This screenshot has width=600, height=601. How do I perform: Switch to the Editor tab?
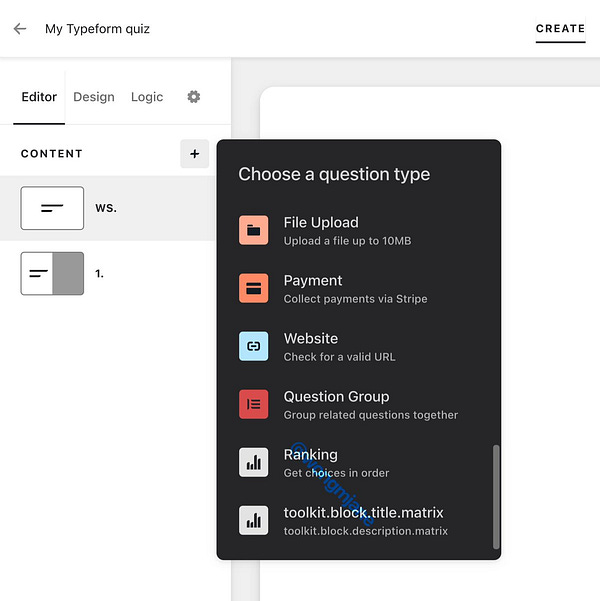[x=39, y=97]
